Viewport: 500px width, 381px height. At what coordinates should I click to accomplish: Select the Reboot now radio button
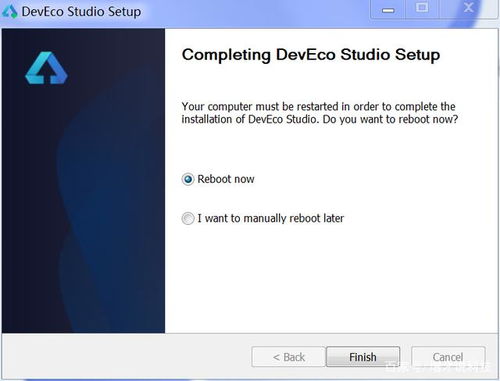[x=188, y=179]
